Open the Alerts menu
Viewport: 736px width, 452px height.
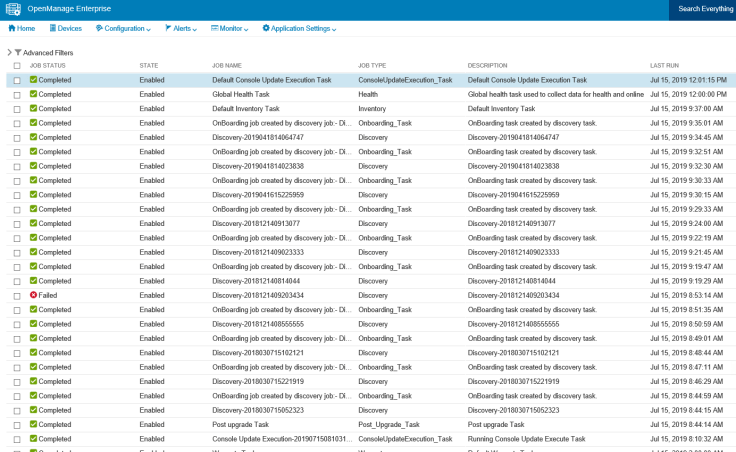point(183,29)
